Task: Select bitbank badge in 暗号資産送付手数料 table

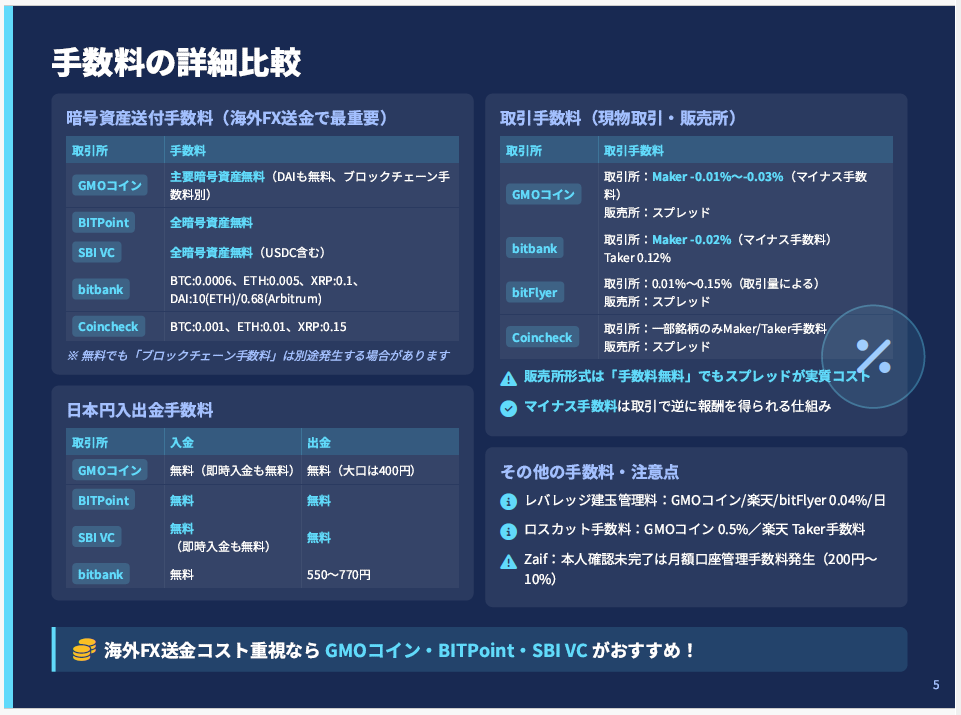Action: point(101,289)
